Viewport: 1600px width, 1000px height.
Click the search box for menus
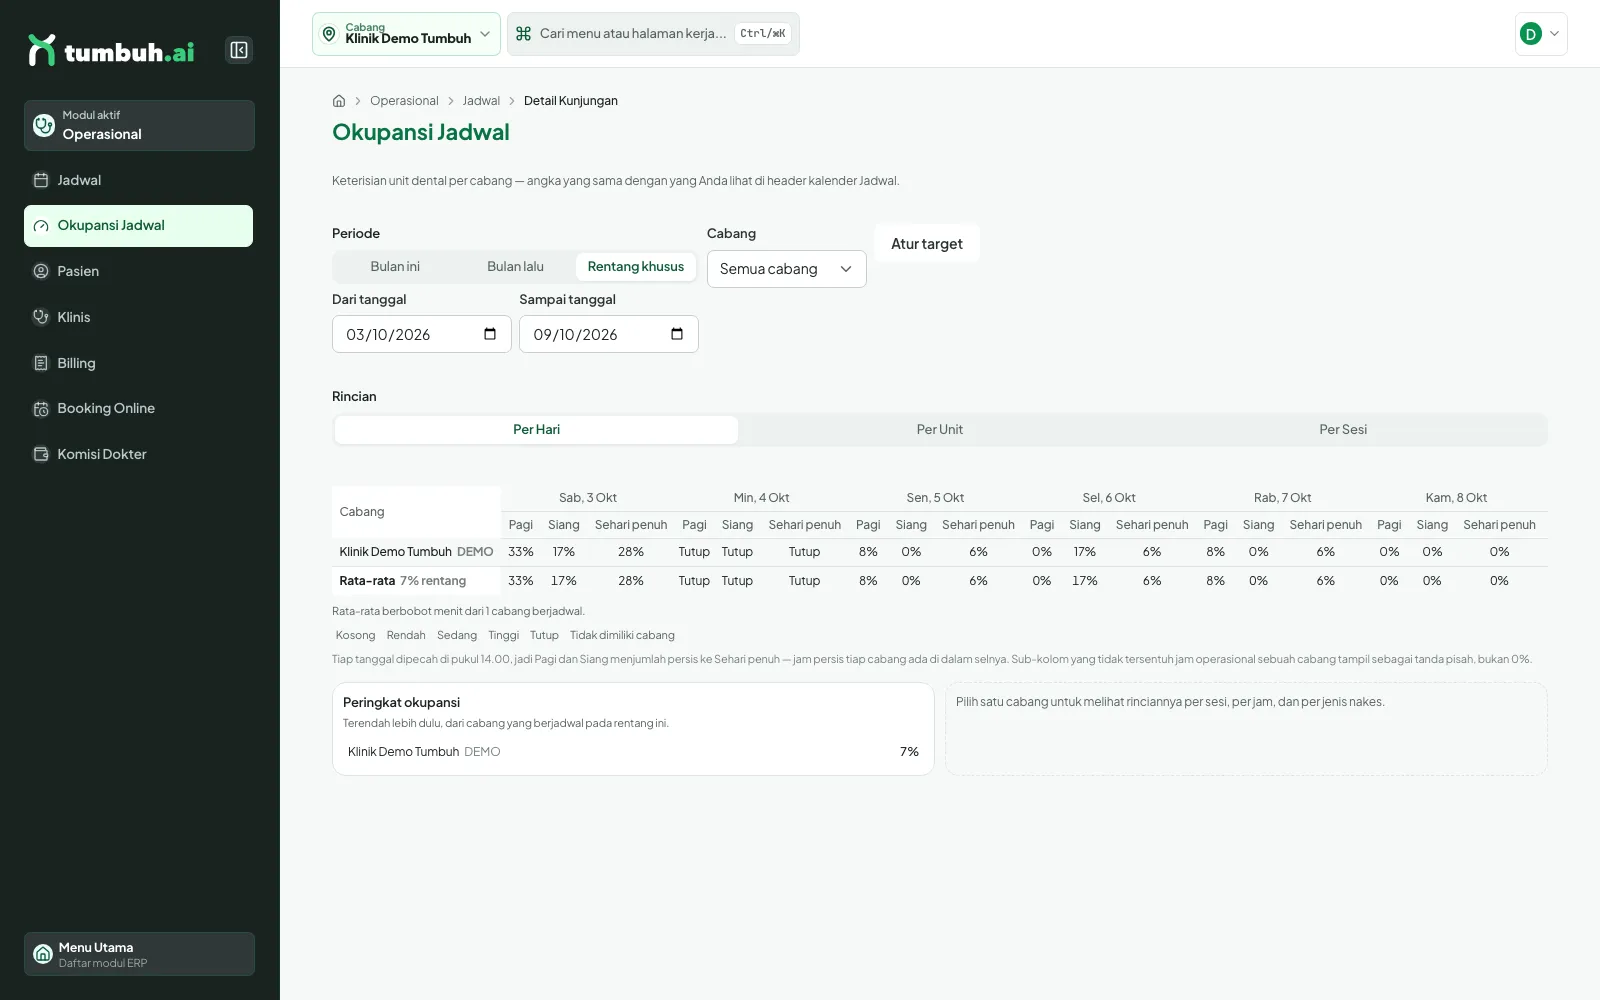pyautogui.click(x=653, y=34)
